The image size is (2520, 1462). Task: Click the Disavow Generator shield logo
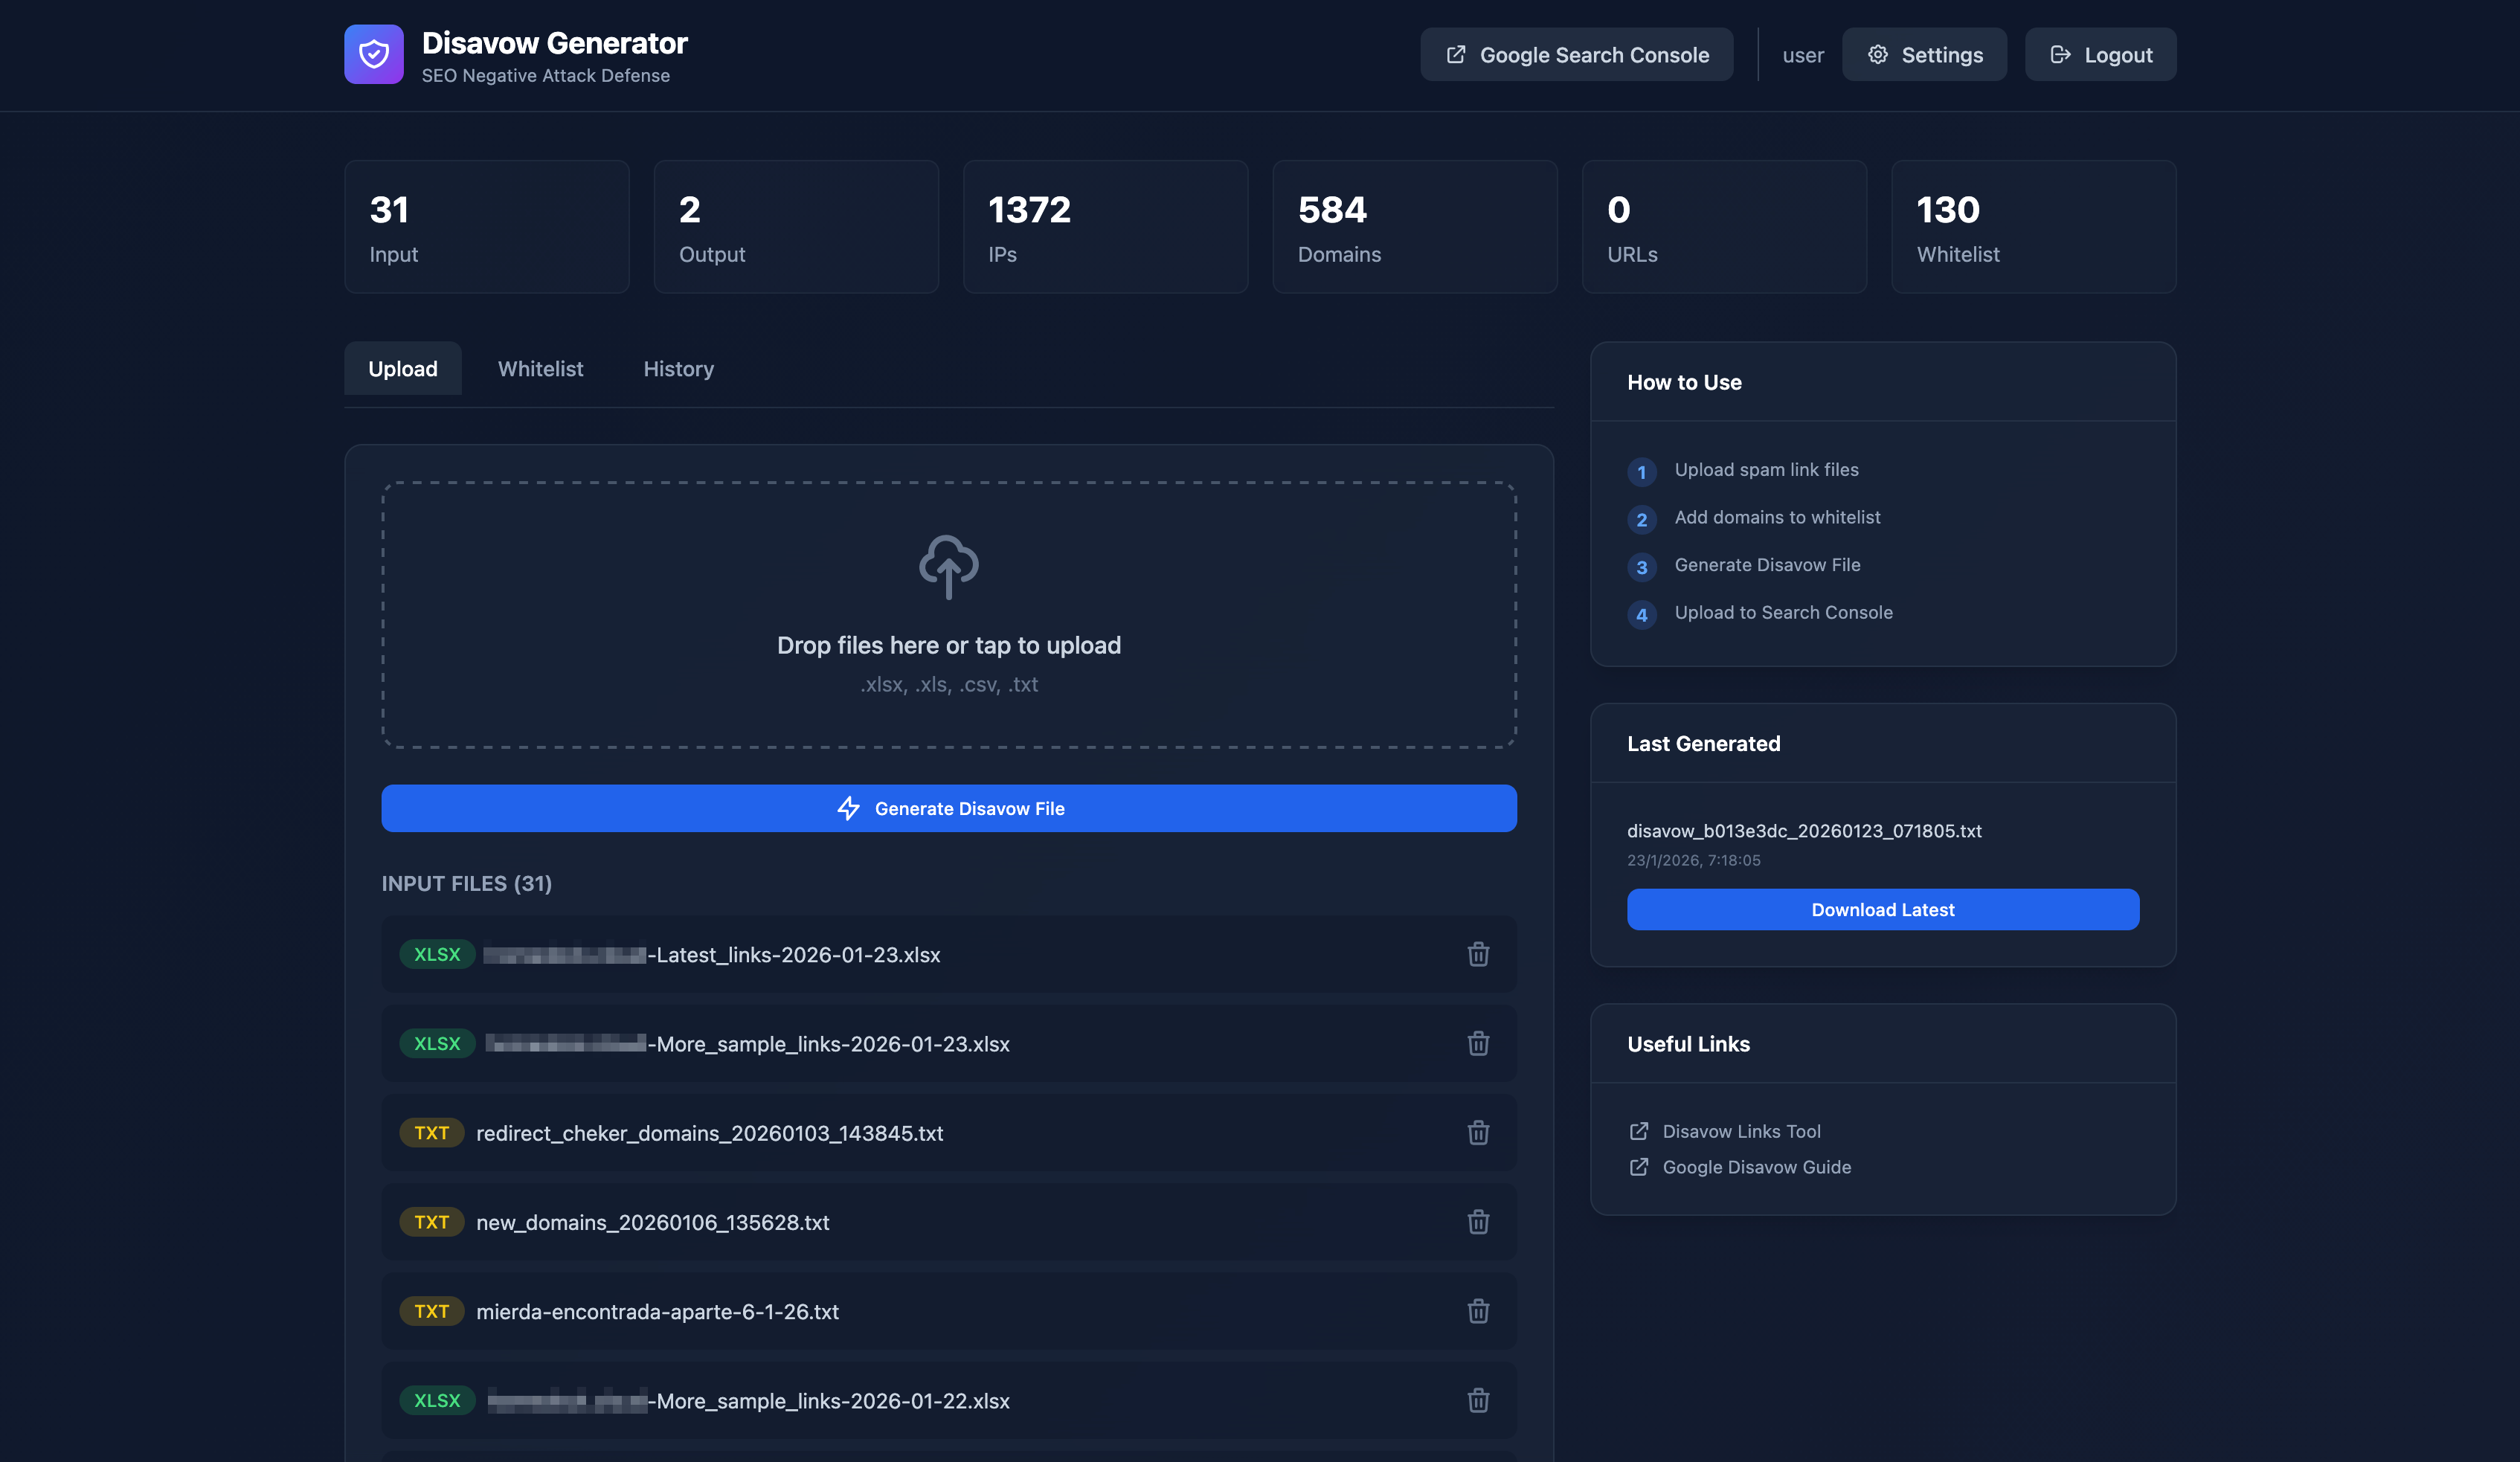click(x=373, y=54)
